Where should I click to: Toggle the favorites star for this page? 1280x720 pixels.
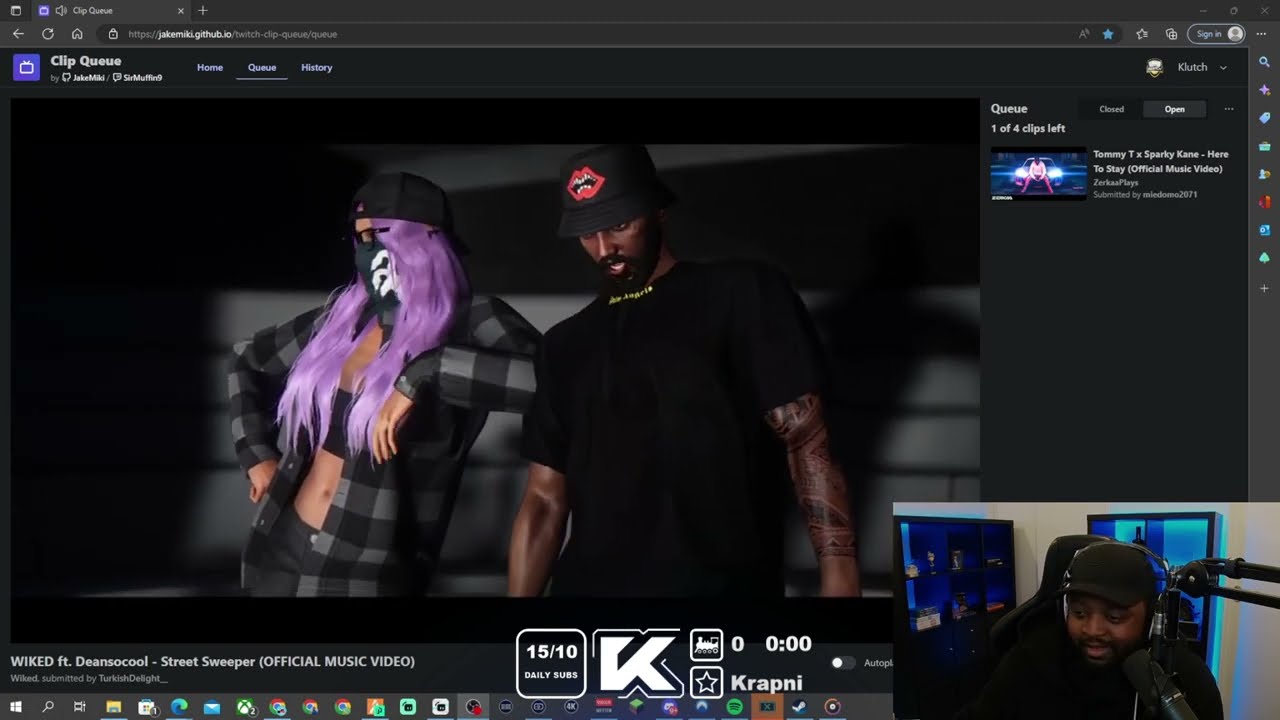[x=1108, y=34]
